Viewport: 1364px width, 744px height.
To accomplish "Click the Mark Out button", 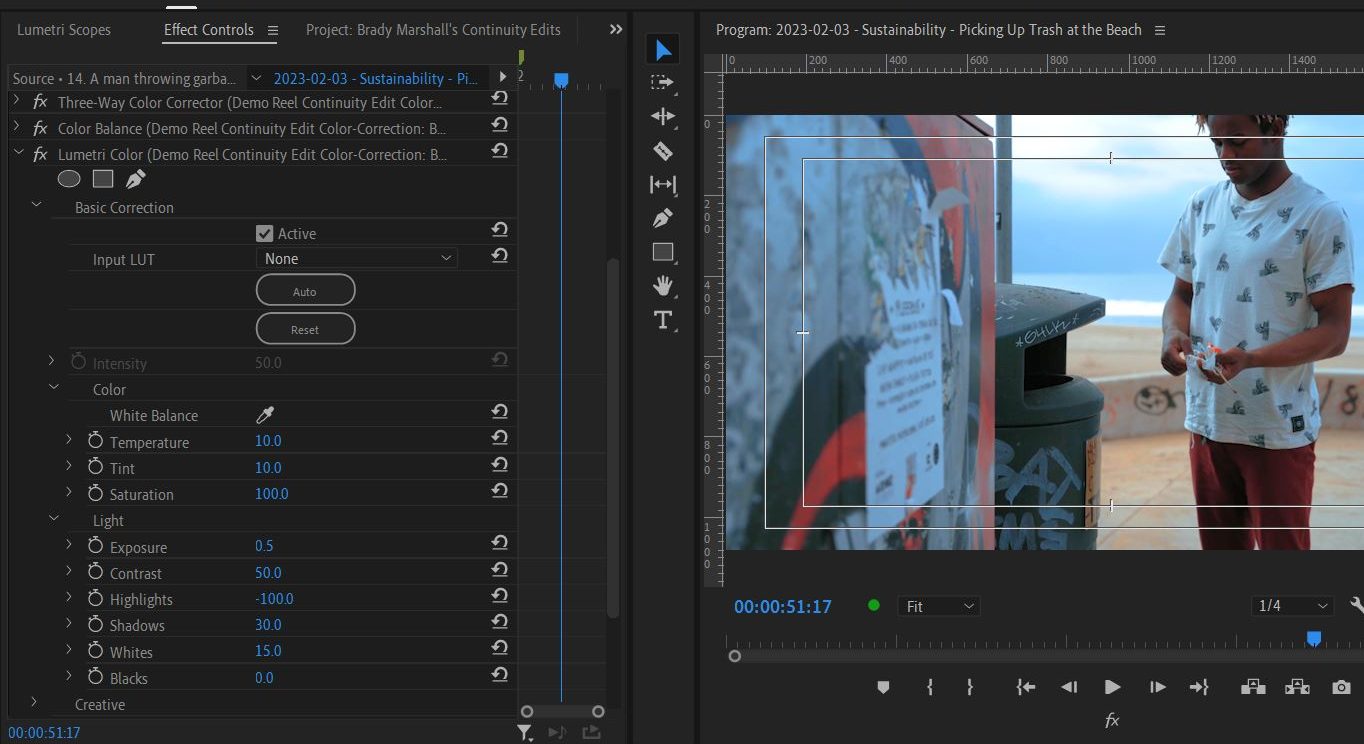I will 970,687.
